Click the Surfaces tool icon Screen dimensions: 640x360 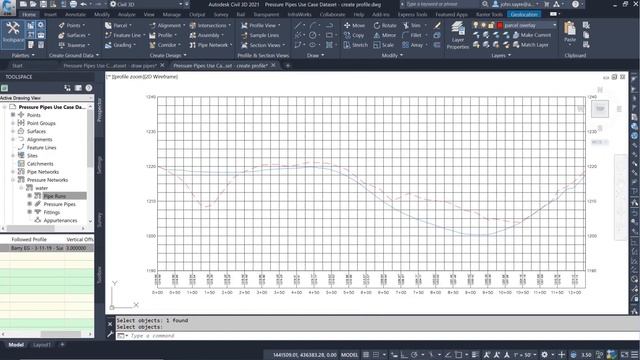tap(62, 36)
